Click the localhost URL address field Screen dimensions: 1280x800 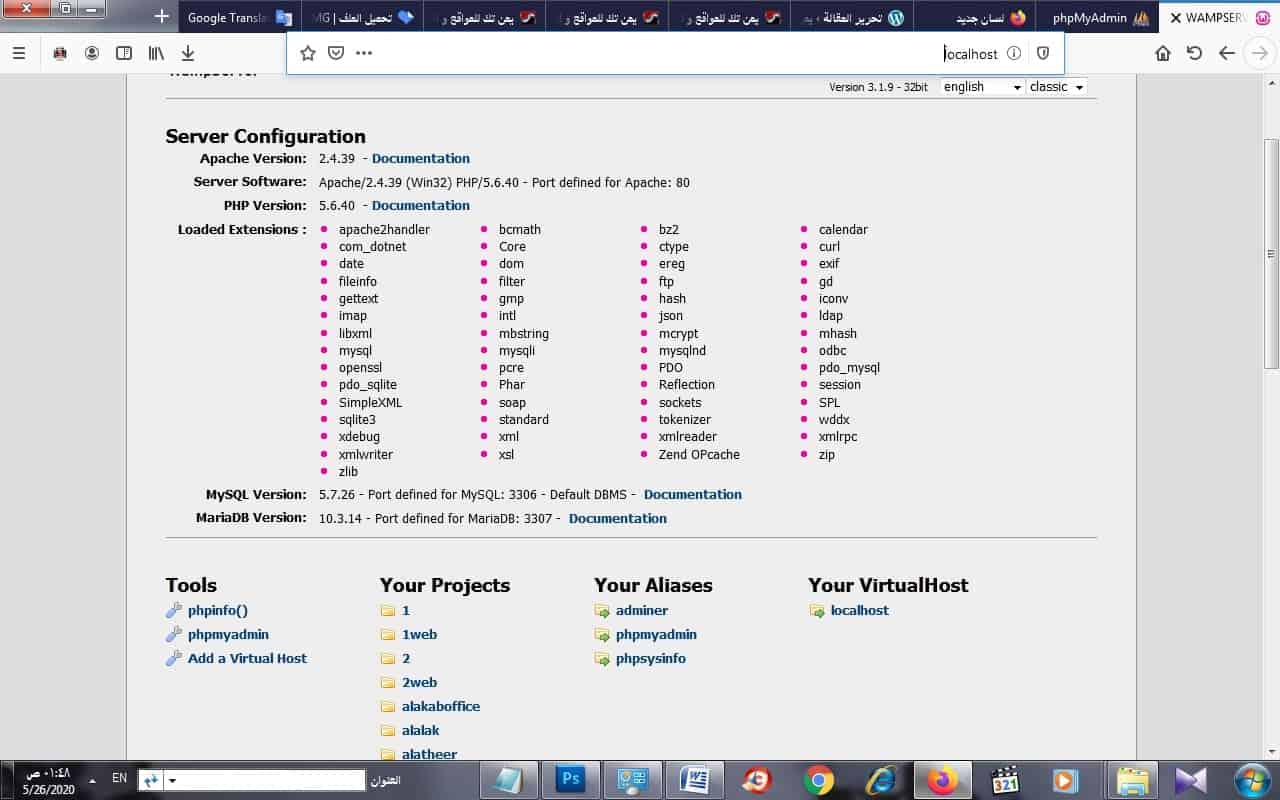700,54
